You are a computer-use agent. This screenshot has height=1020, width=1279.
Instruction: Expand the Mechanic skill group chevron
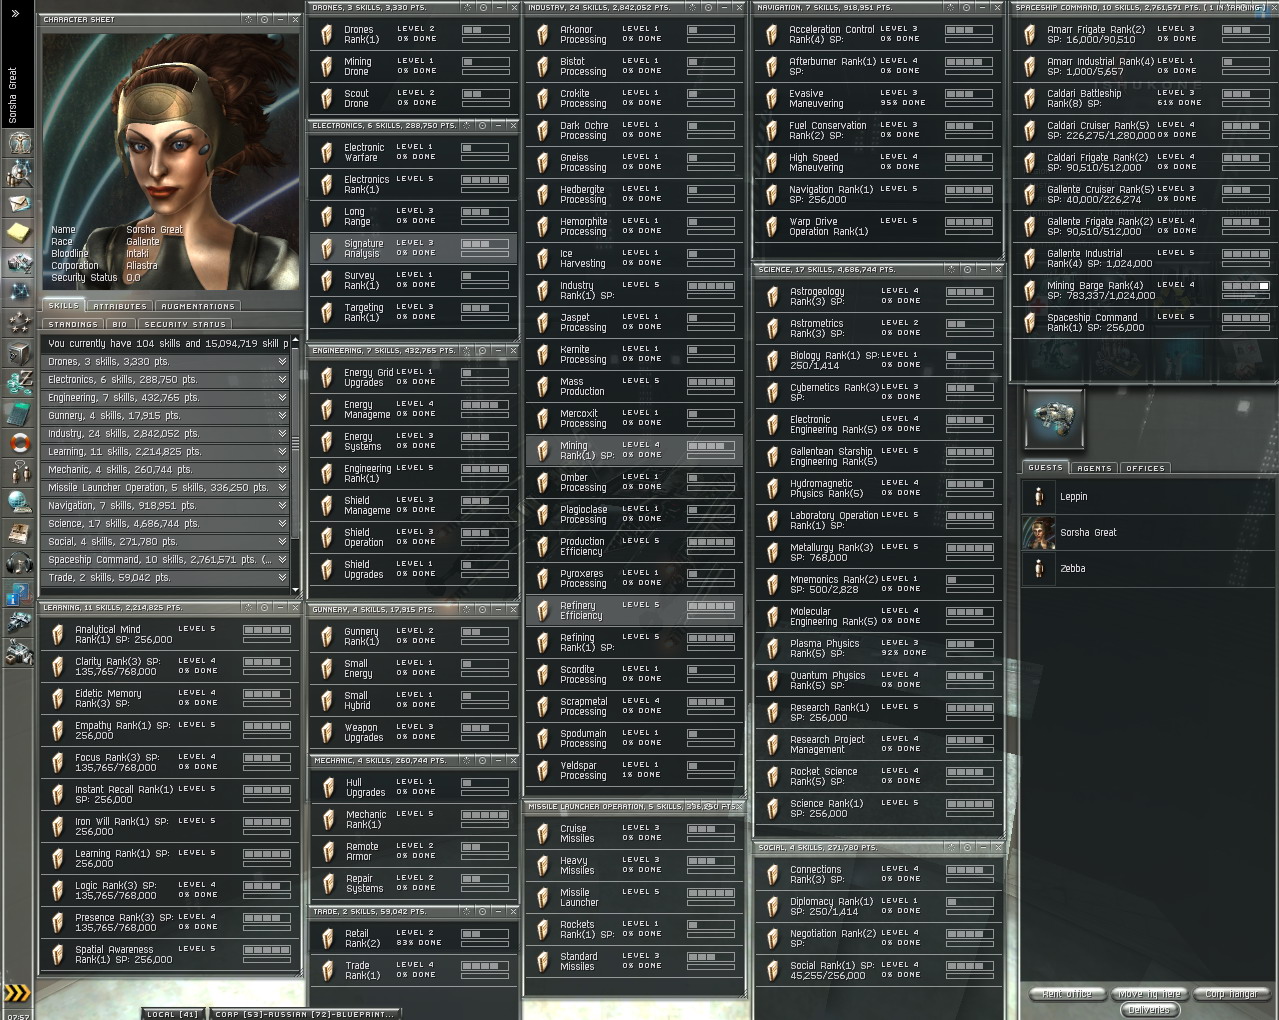click(282, 470)
